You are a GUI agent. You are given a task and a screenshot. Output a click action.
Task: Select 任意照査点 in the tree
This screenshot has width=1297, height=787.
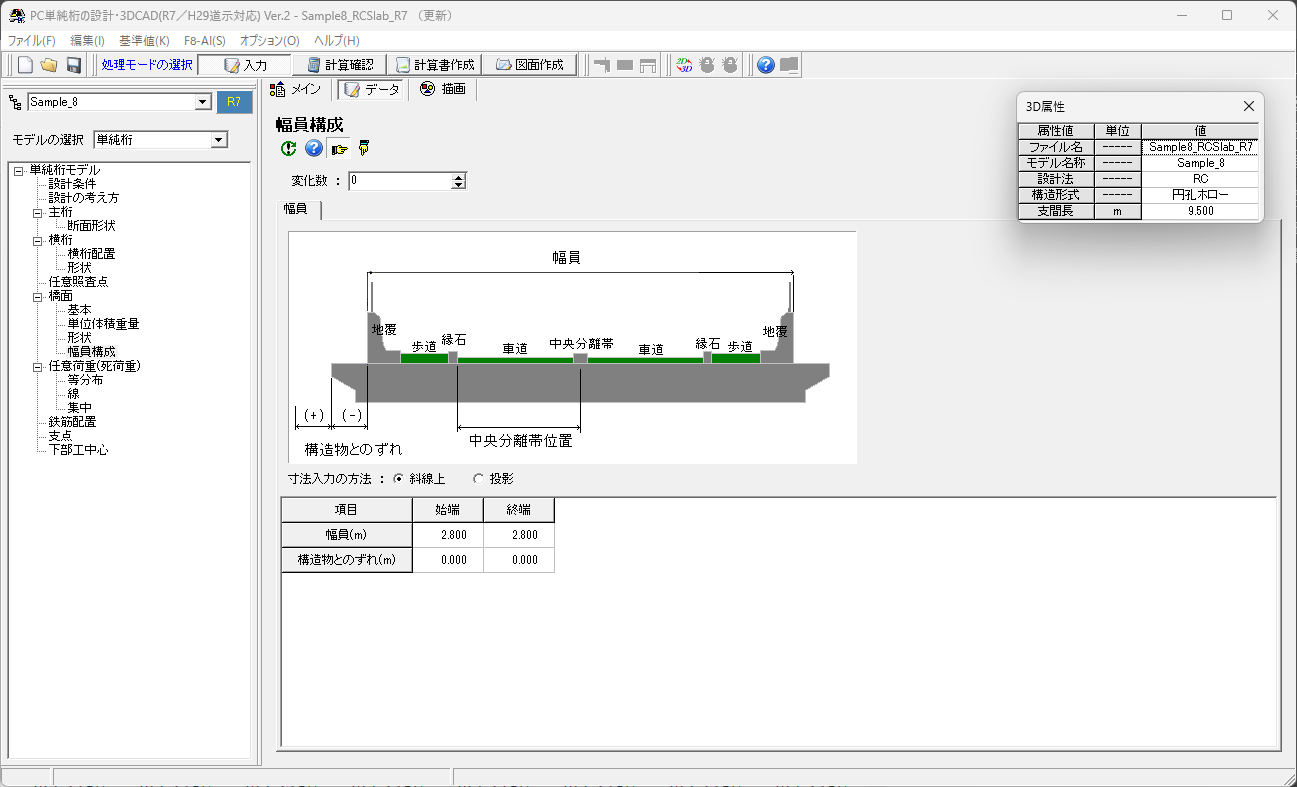[x=78, y=282]
